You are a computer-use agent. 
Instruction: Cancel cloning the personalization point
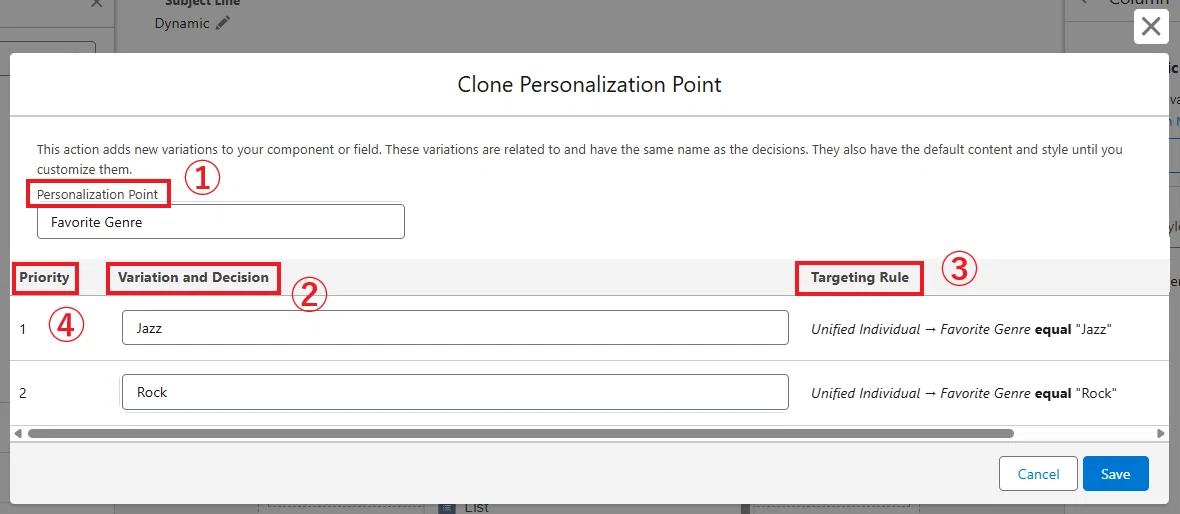coord(1039,474)
